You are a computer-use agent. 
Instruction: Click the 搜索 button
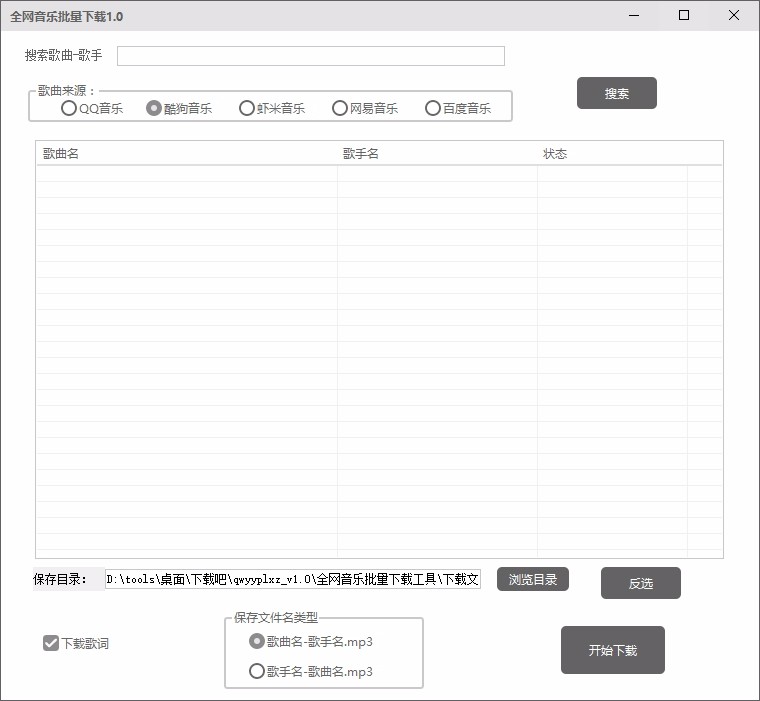click(617, 93)
